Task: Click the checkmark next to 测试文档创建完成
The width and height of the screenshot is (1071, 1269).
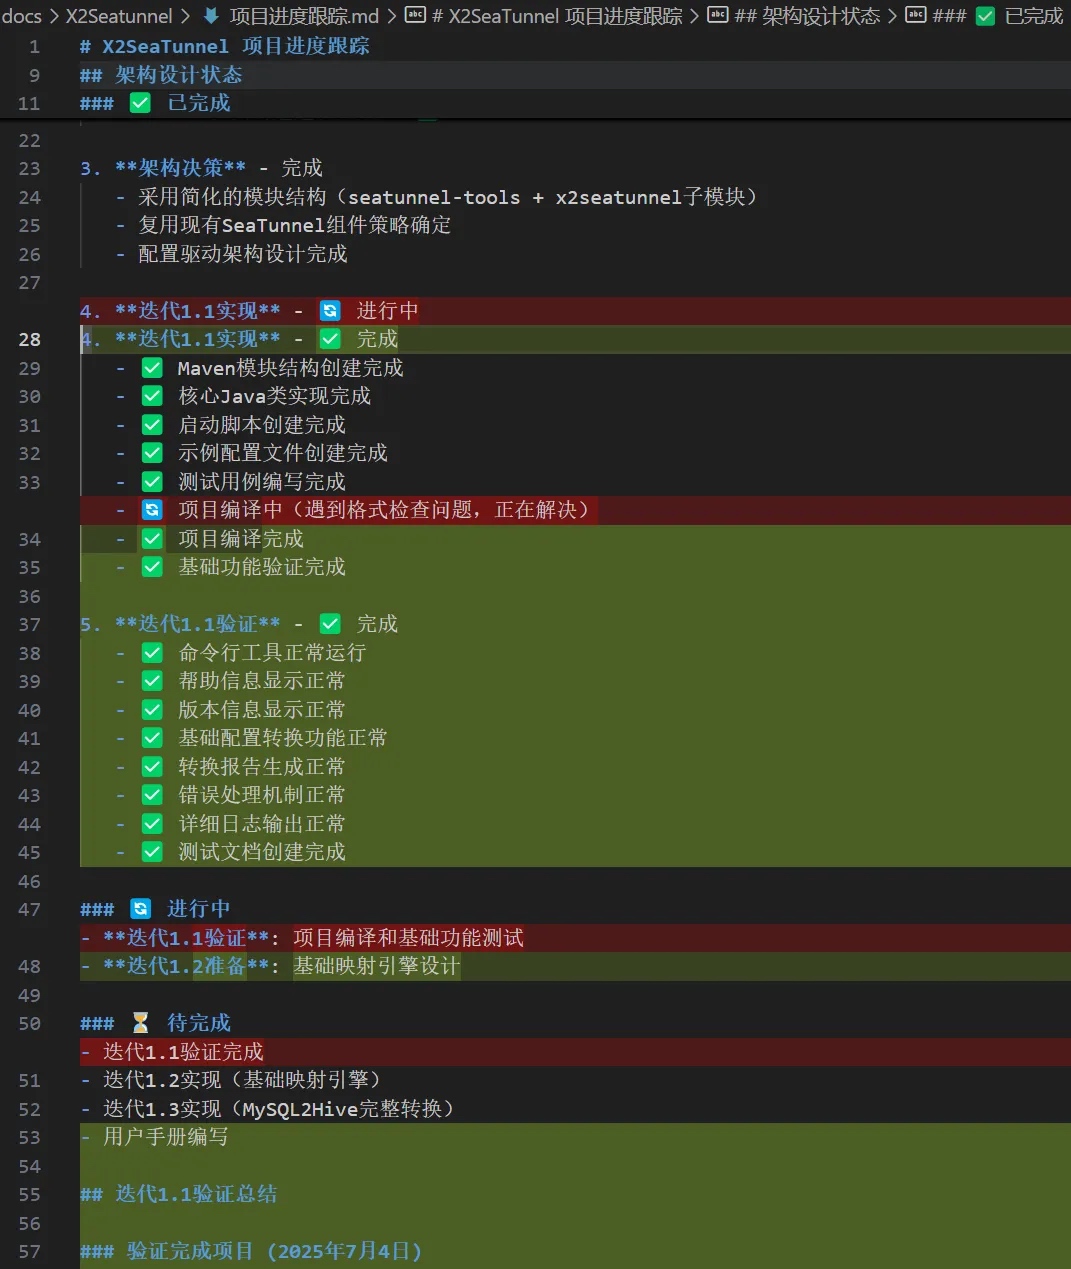Action: pos(152,852)
